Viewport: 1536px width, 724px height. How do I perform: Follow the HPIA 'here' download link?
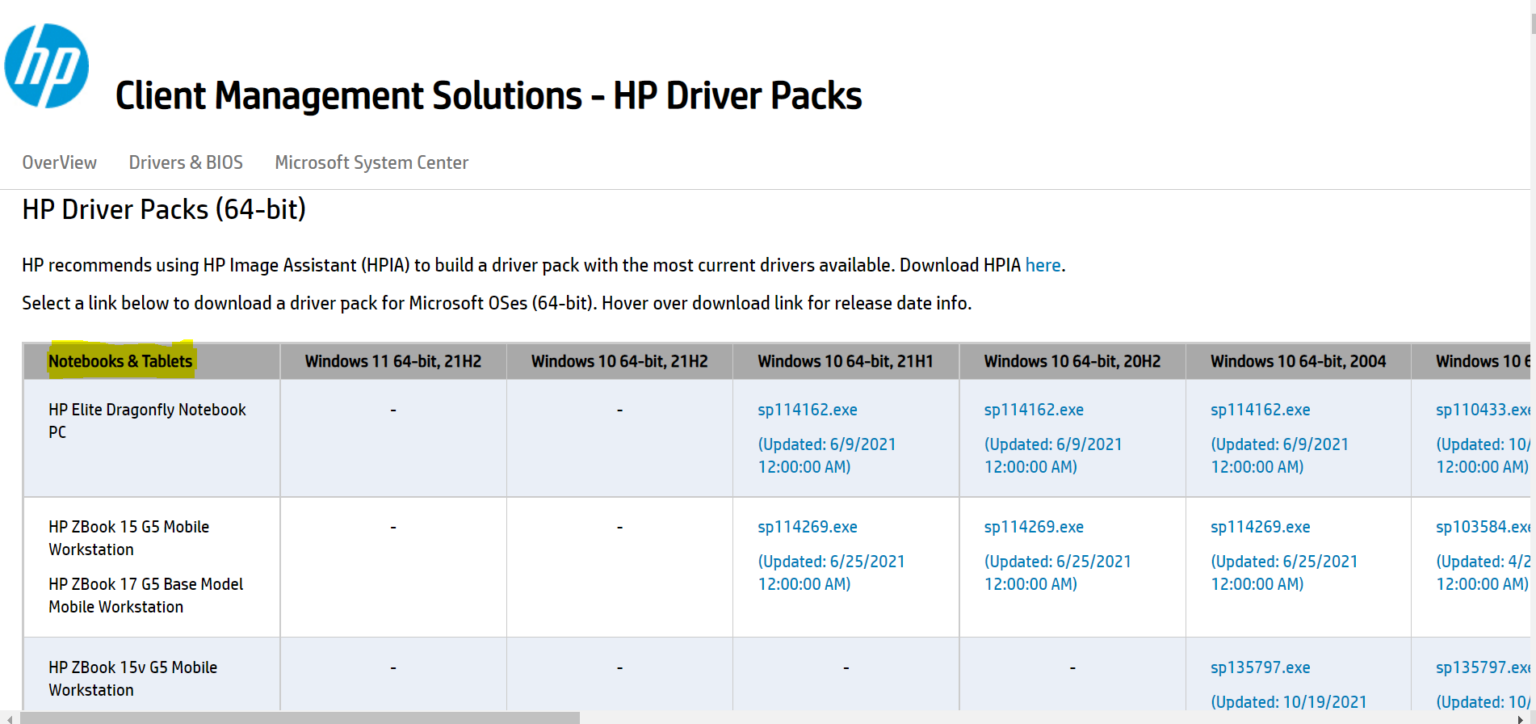point(1043,265)
